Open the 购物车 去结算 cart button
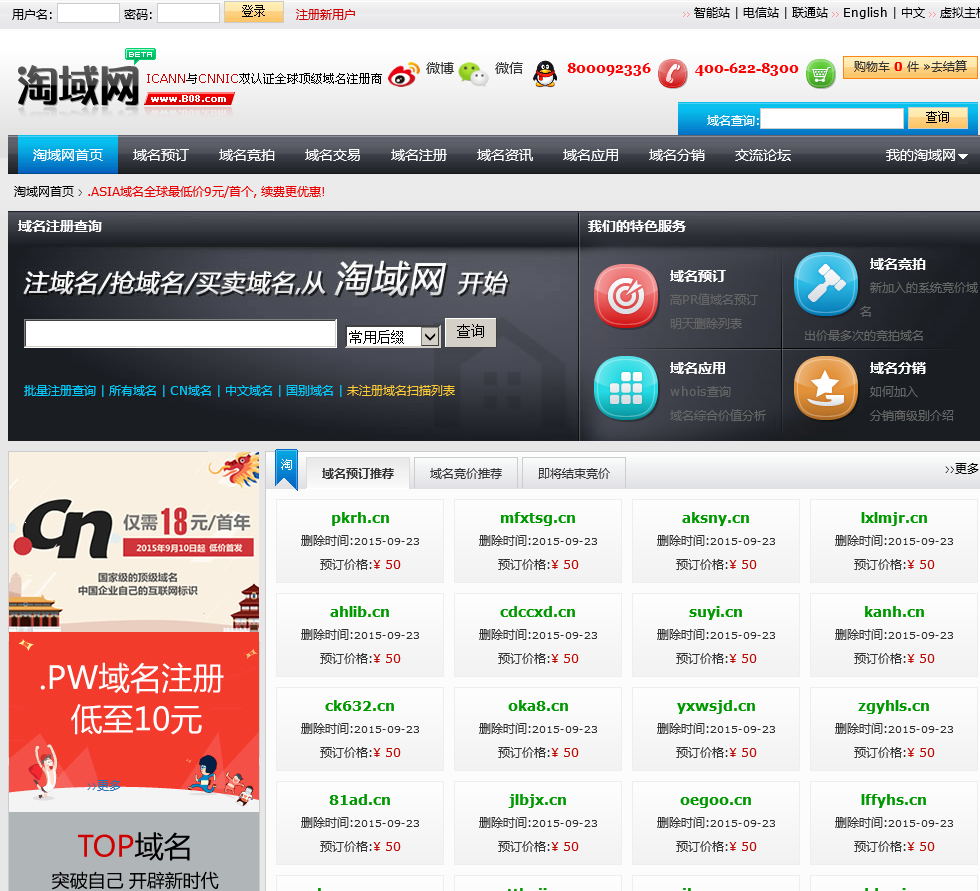Viewport: 980px width, 891px height. pos(910,67)
